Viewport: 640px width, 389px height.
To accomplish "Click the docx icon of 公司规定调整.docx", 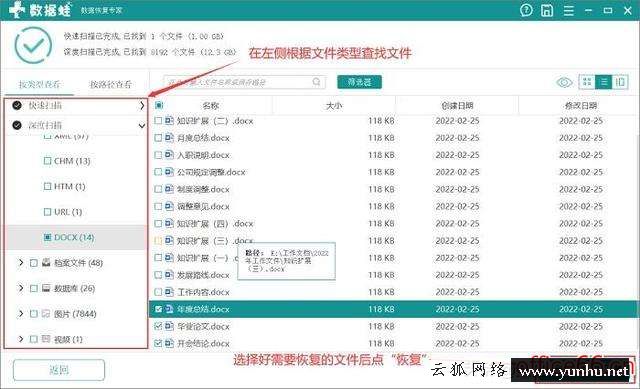I will [x=169, y=172].
